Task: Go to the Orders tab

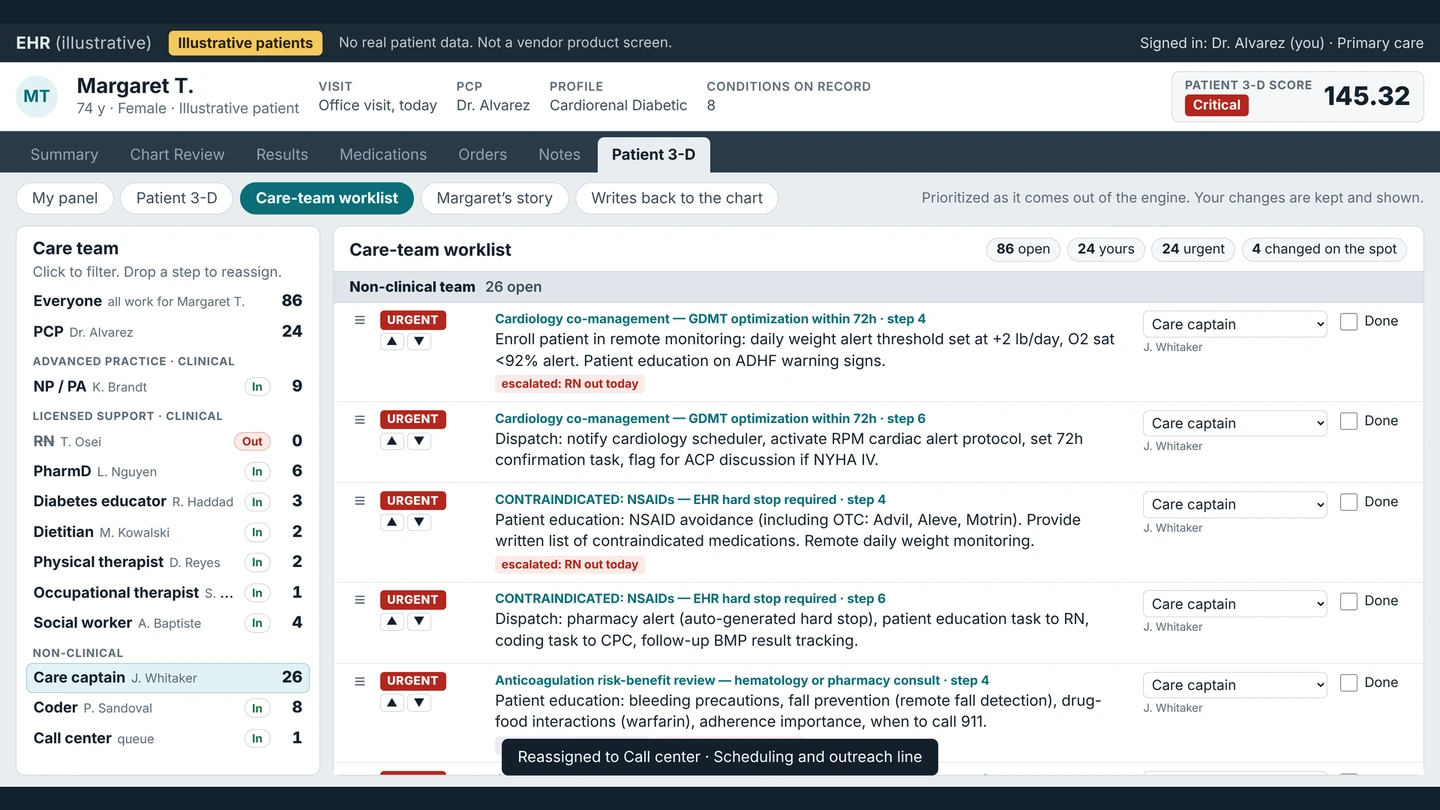Action: [x=483, y=154]
